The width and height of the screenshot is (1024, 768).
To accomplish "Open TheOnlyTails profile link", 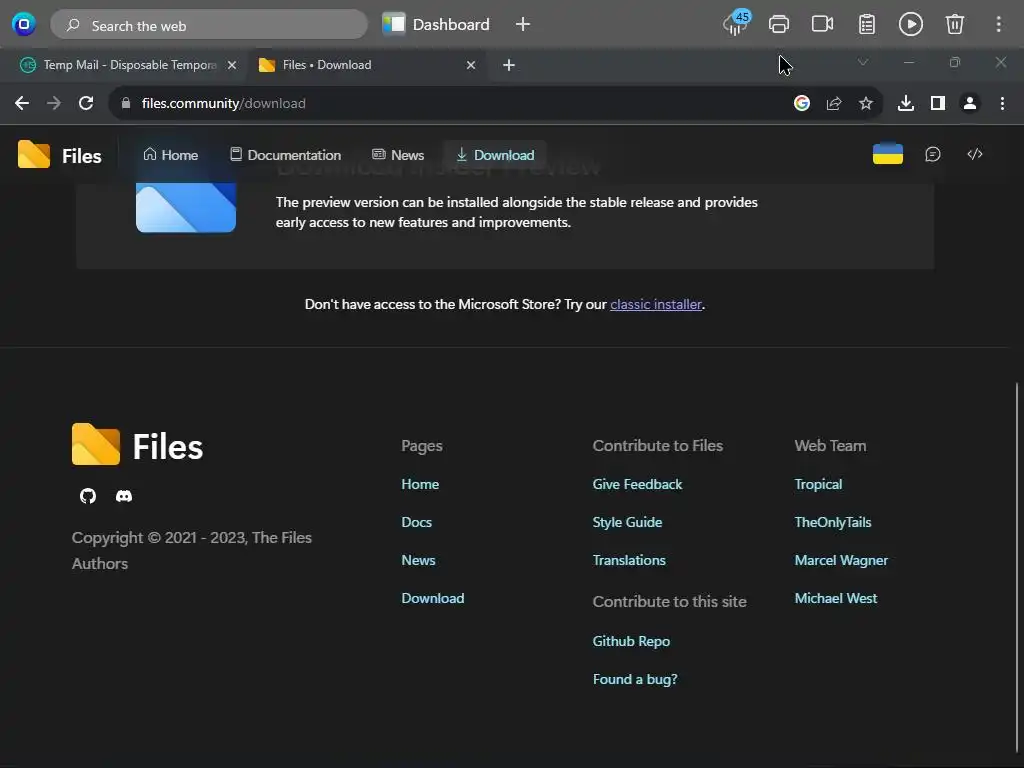I will [833, 522].
